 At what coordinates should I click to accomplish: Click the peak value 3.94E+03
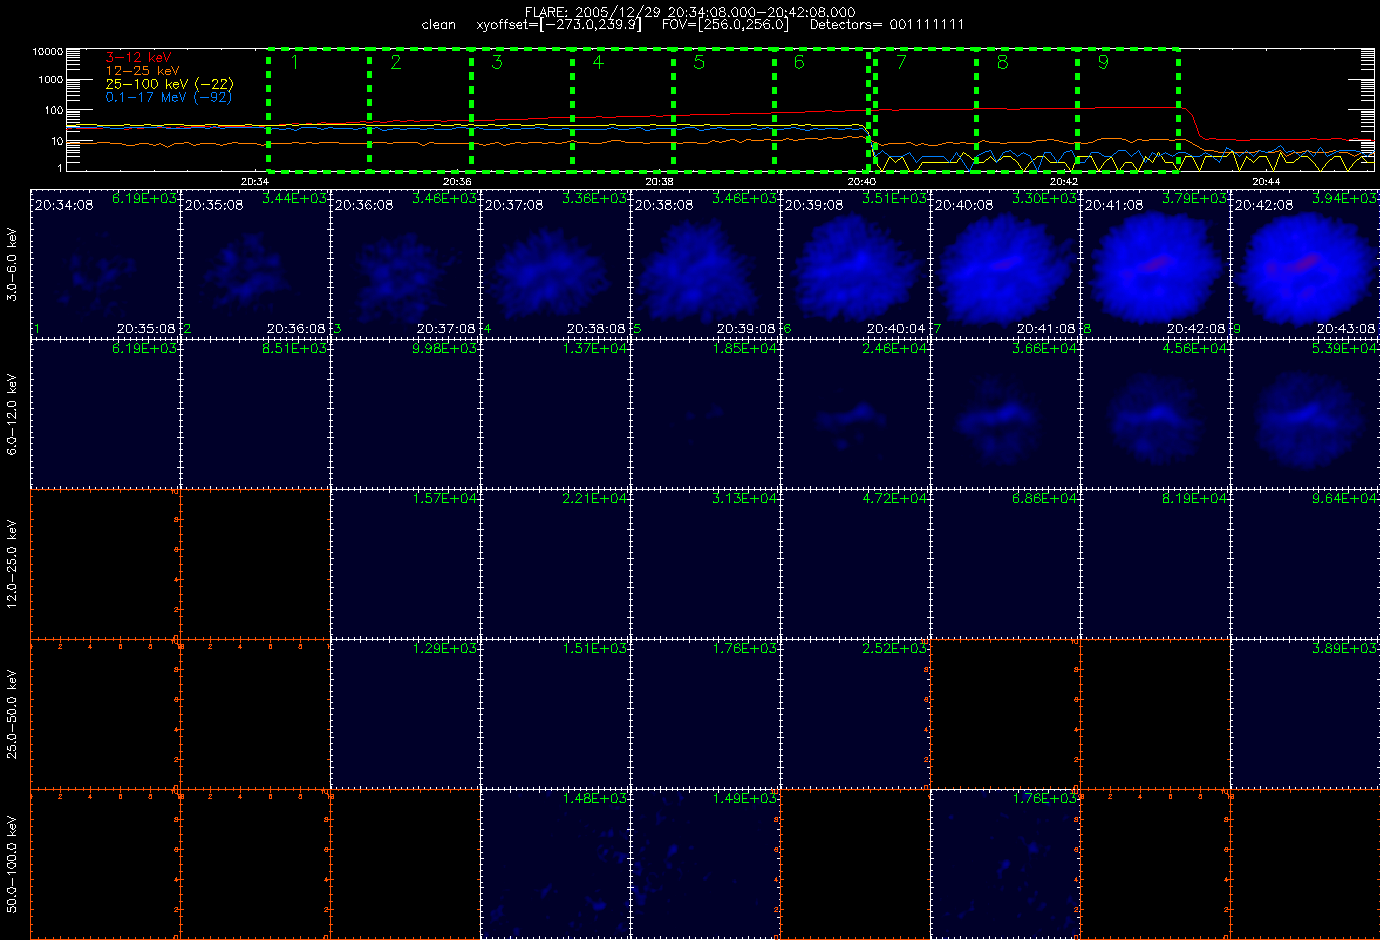[x=1344, y=199]
